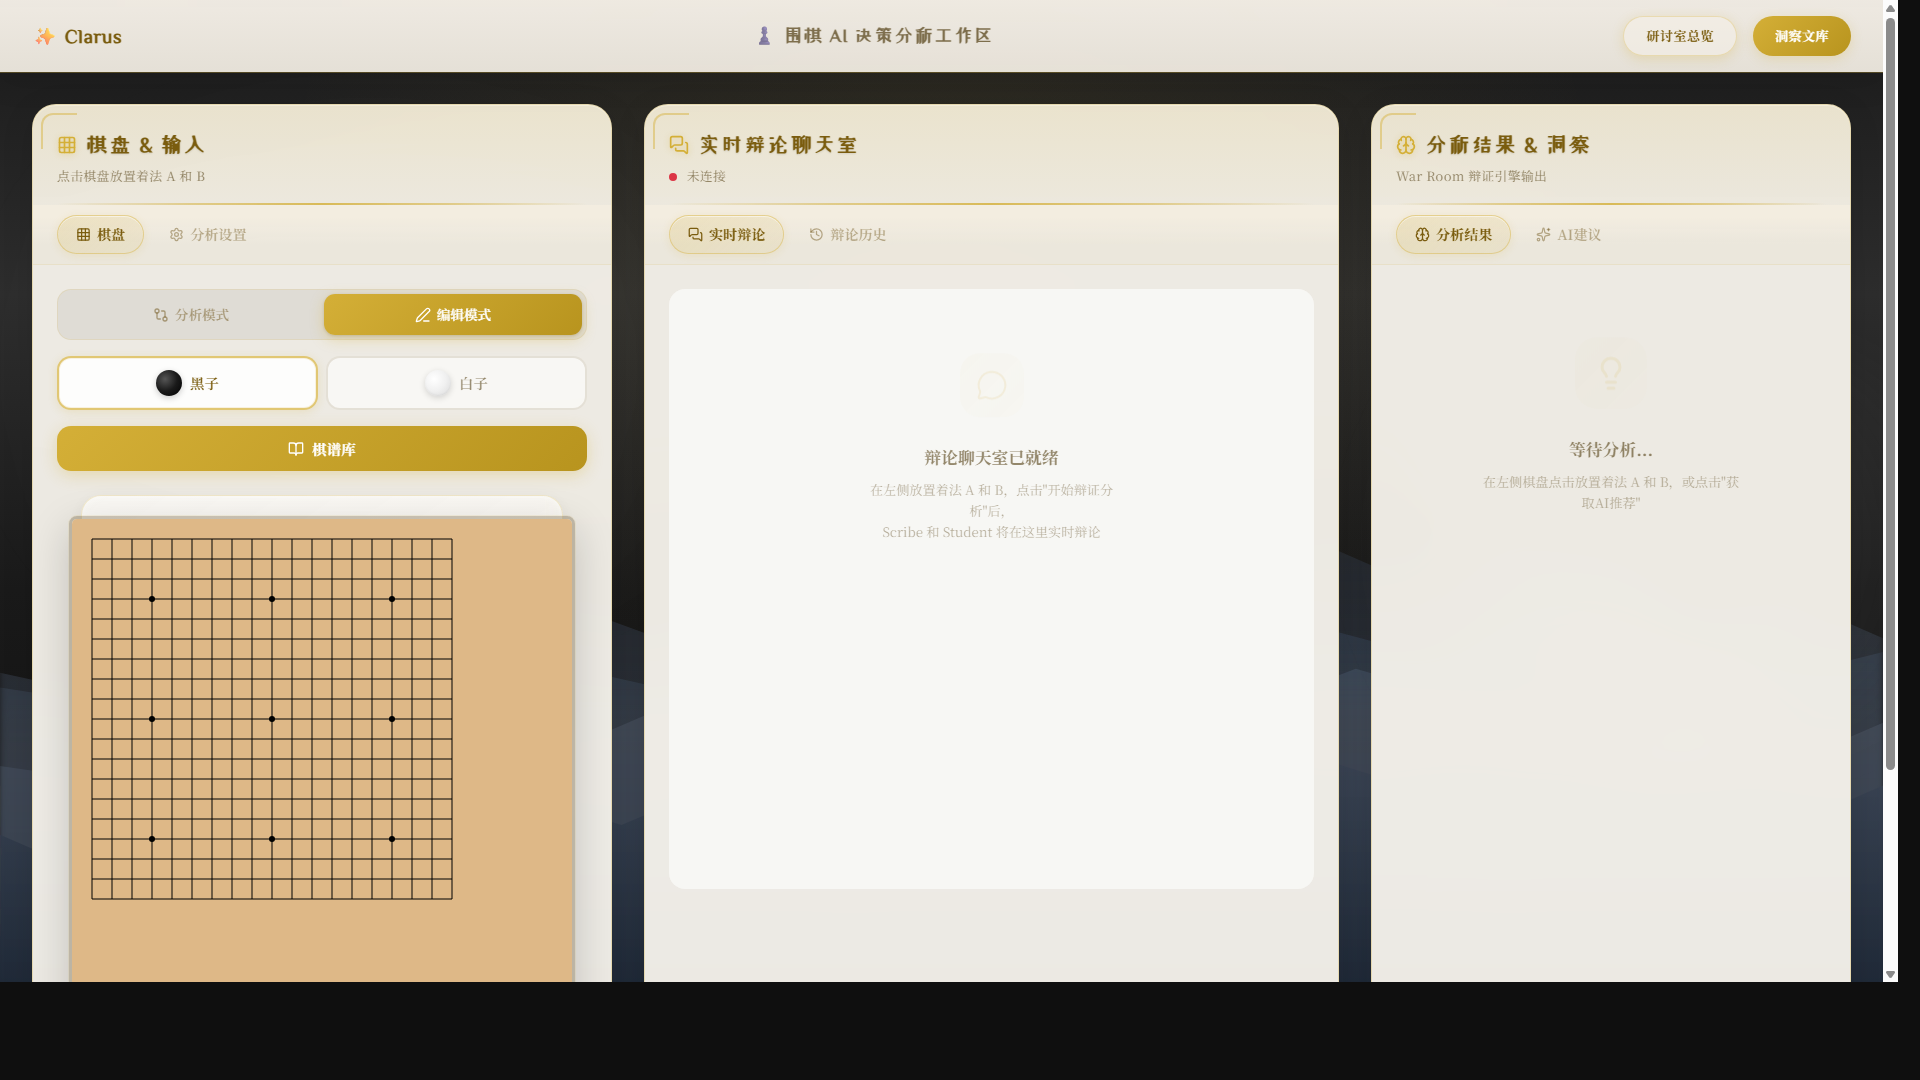Click the black stone swatch

click(169, 383)
